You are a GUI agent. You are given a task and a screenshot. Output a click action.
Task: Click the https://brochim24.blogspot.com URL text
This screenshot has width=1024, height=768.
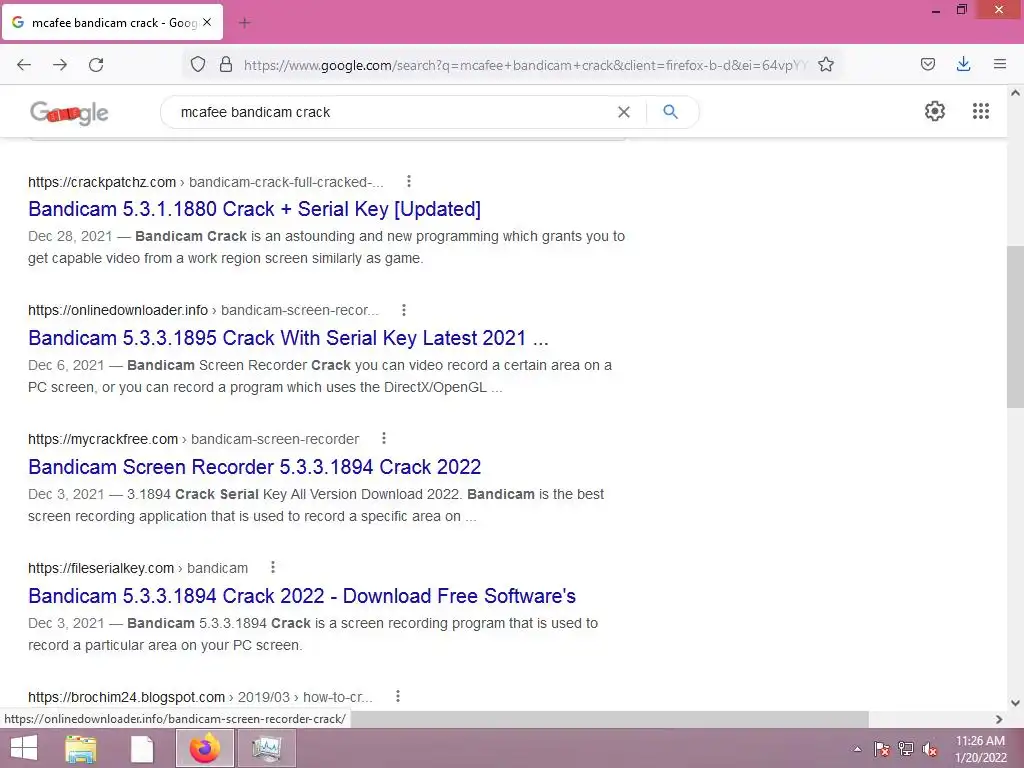[126, 697]
